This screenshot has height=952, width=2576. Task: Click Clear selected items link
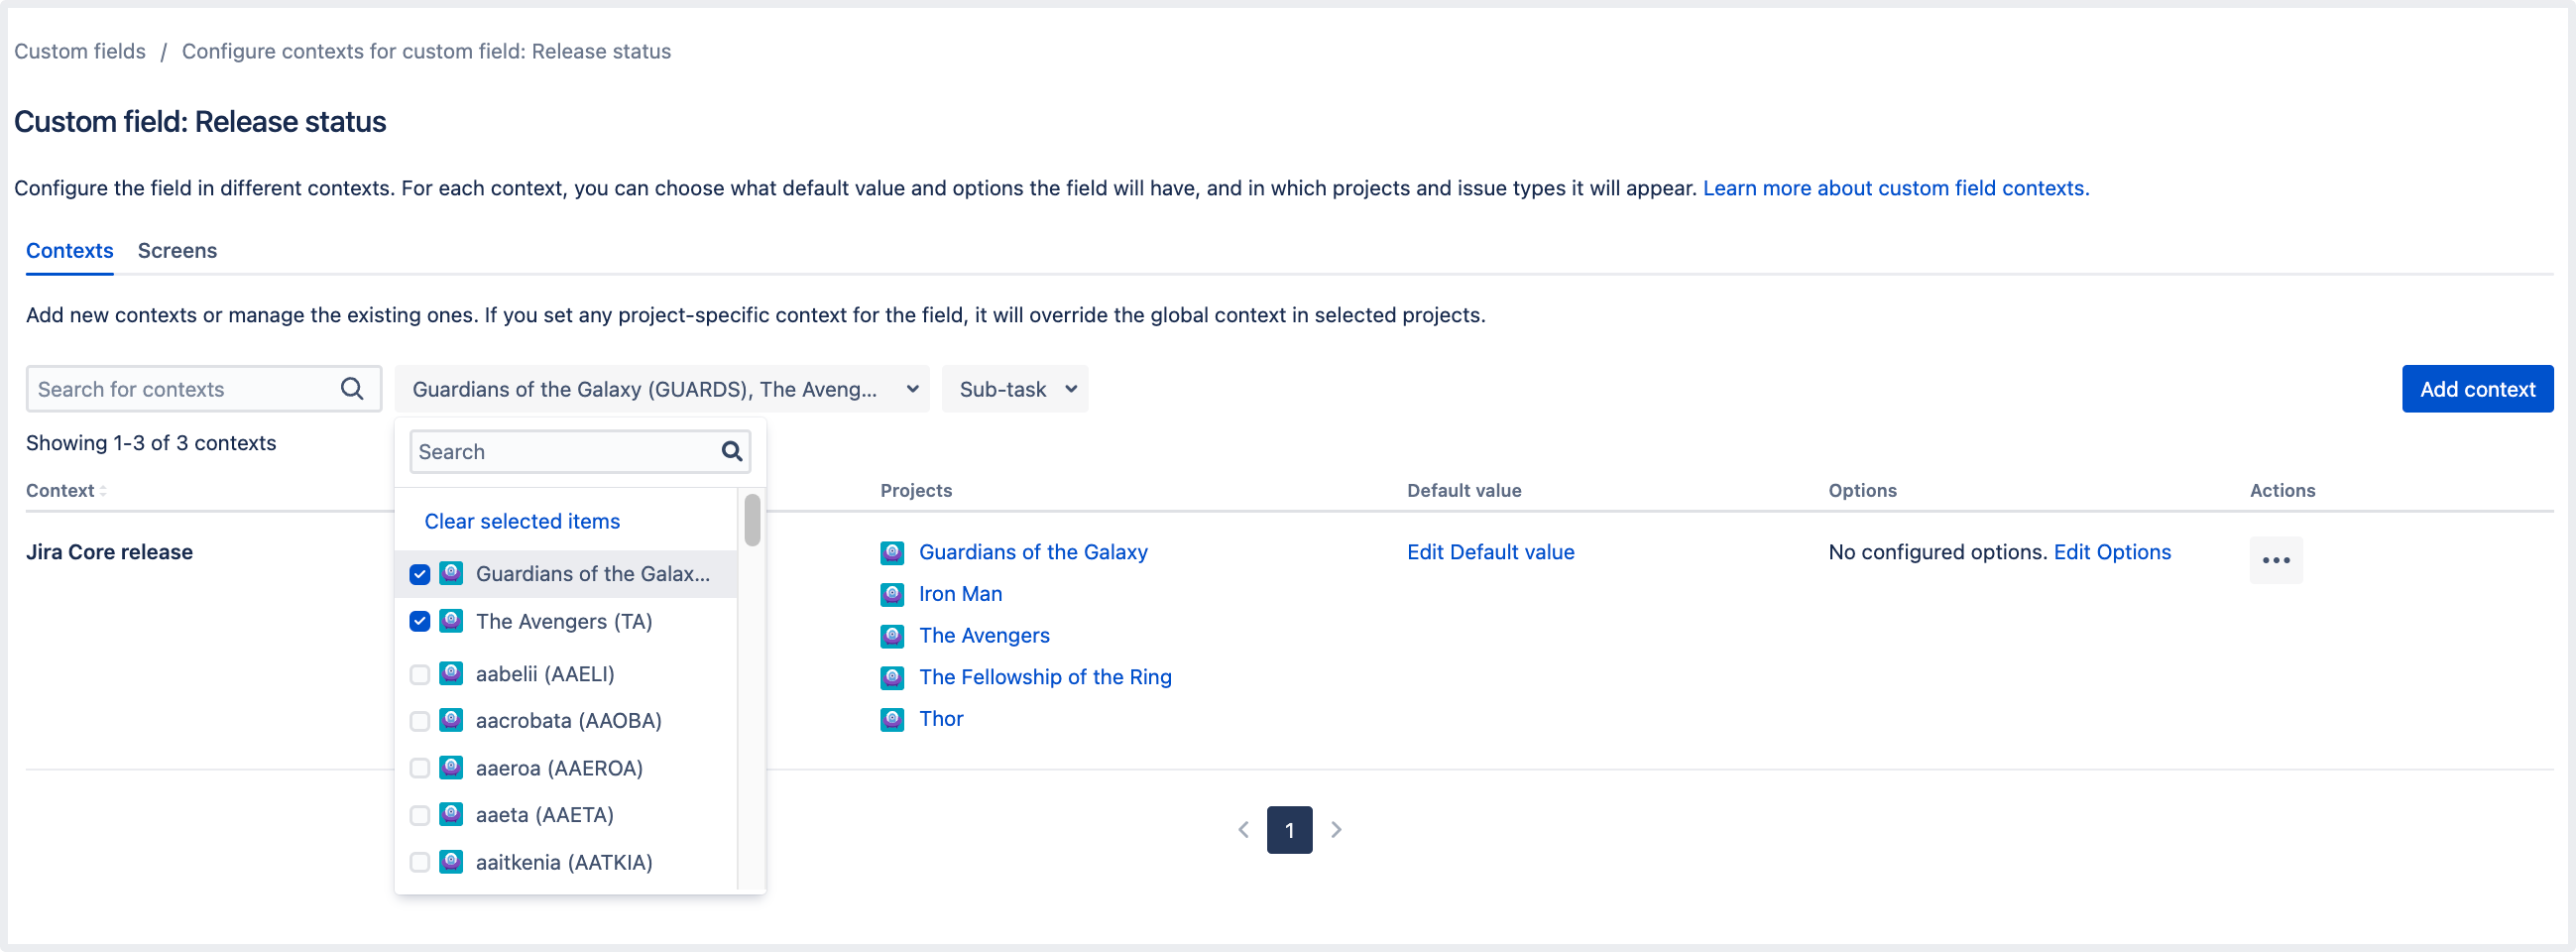(521, 521)
